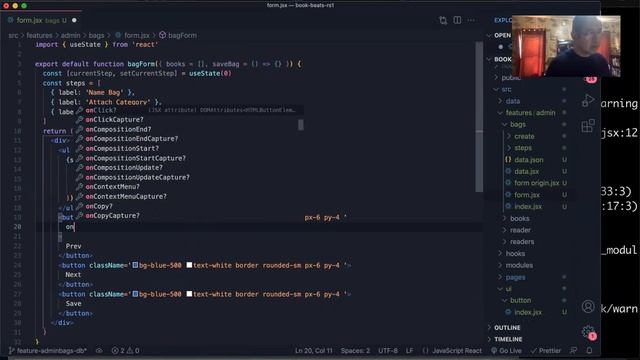640x360 pixels.
Task: Select onClickCapture? autocomplete suggestion
Action: (189, 120)
